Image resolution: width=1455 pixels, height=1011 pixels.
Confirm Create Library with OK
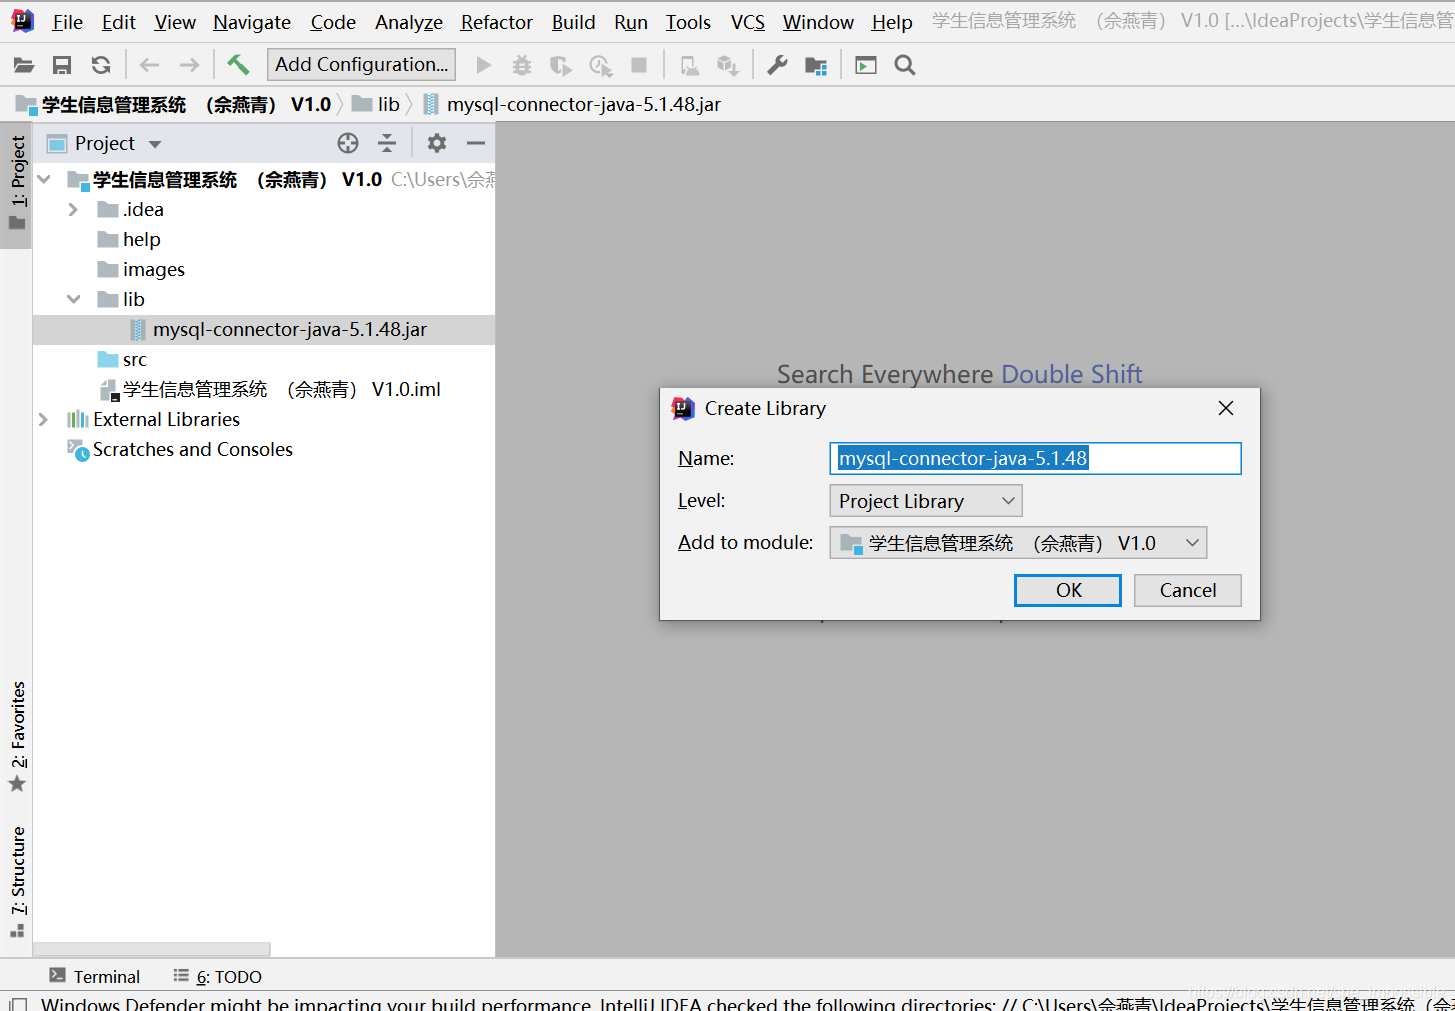pos(1068,590)
